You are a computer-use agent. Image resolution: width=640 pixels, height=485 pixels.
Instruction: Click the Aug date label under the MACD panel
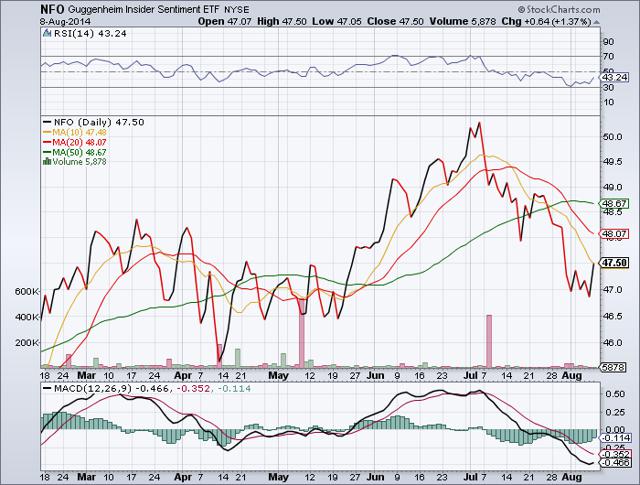coord(572,477)
